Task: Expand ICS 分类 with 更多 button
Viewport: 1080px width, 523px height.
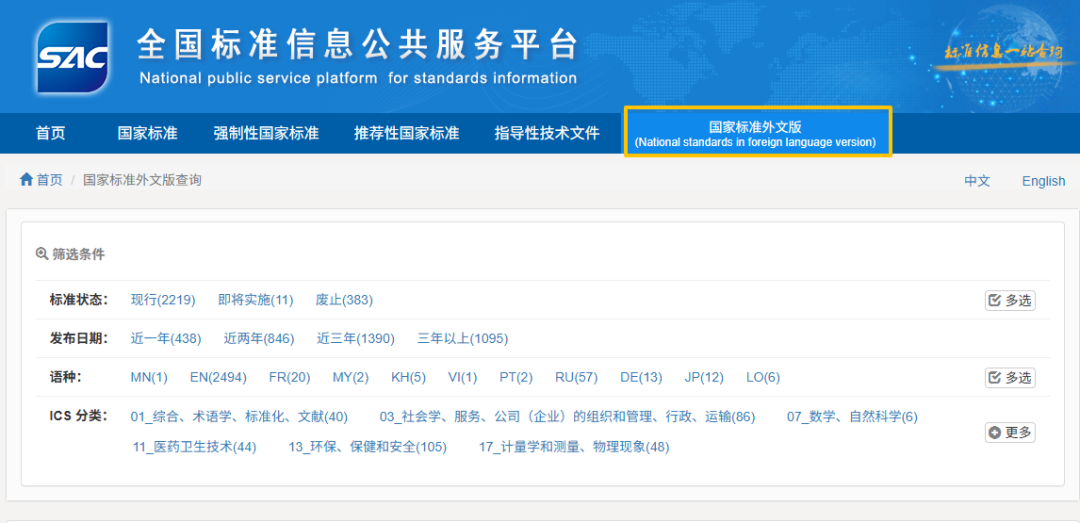Action: [x=1009, y=432]
